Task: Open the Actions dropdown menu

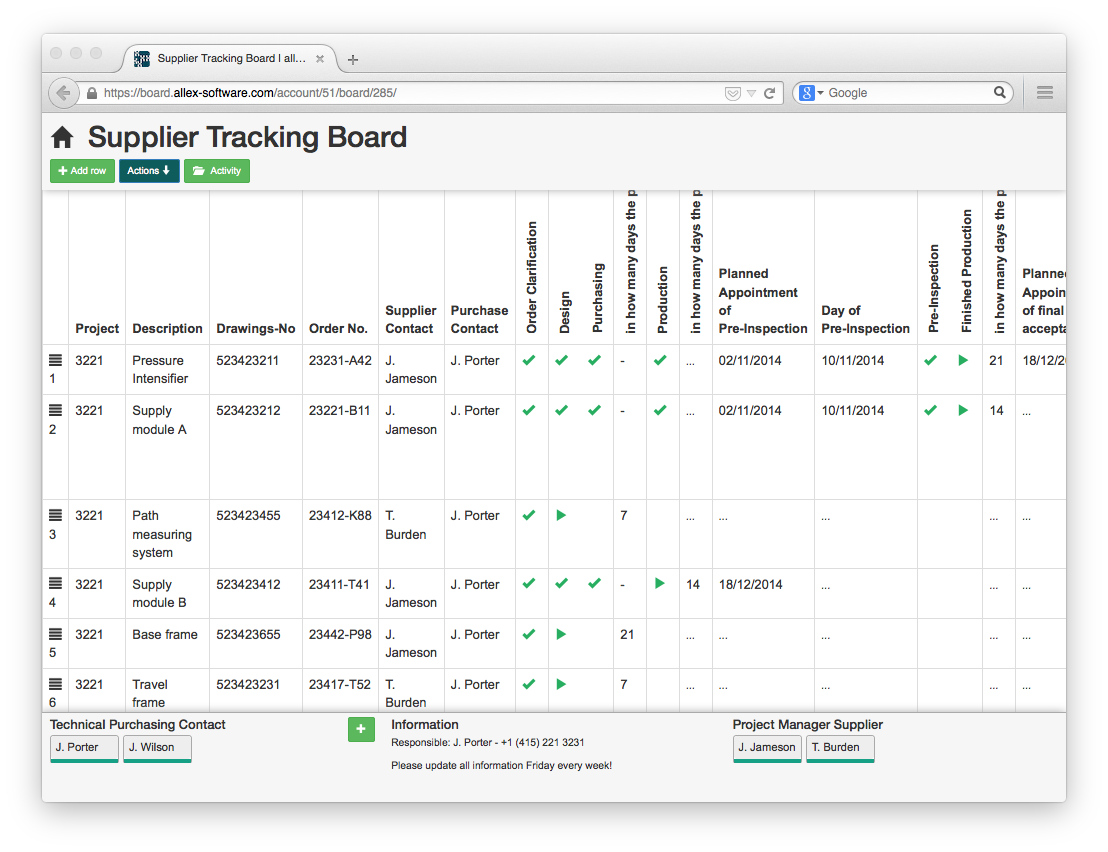Action: point(149,171)
